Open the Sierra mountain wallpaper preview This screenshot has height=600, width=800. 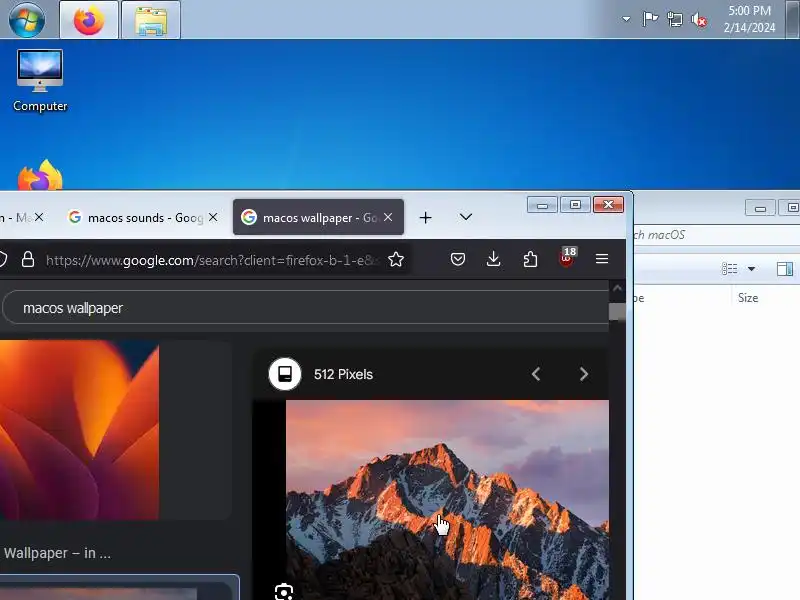(447, 500)
